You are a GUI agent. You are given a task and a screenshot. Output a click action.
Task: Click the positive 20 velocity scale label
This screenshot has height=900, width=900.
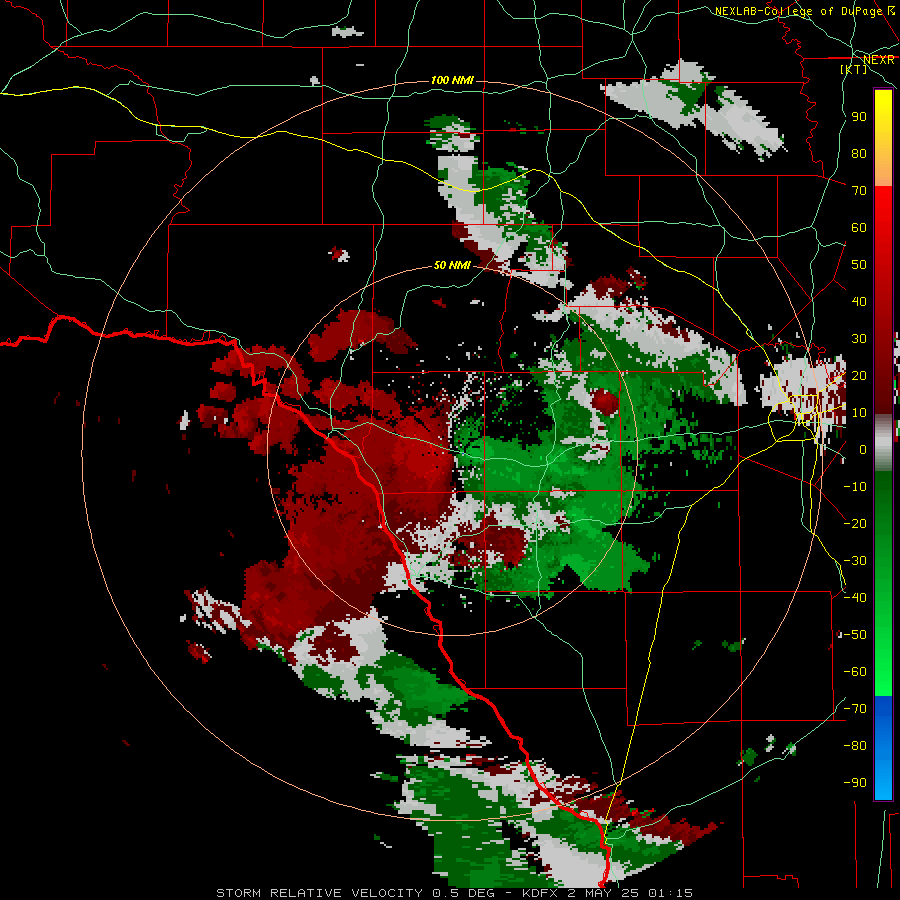[859, 376]
